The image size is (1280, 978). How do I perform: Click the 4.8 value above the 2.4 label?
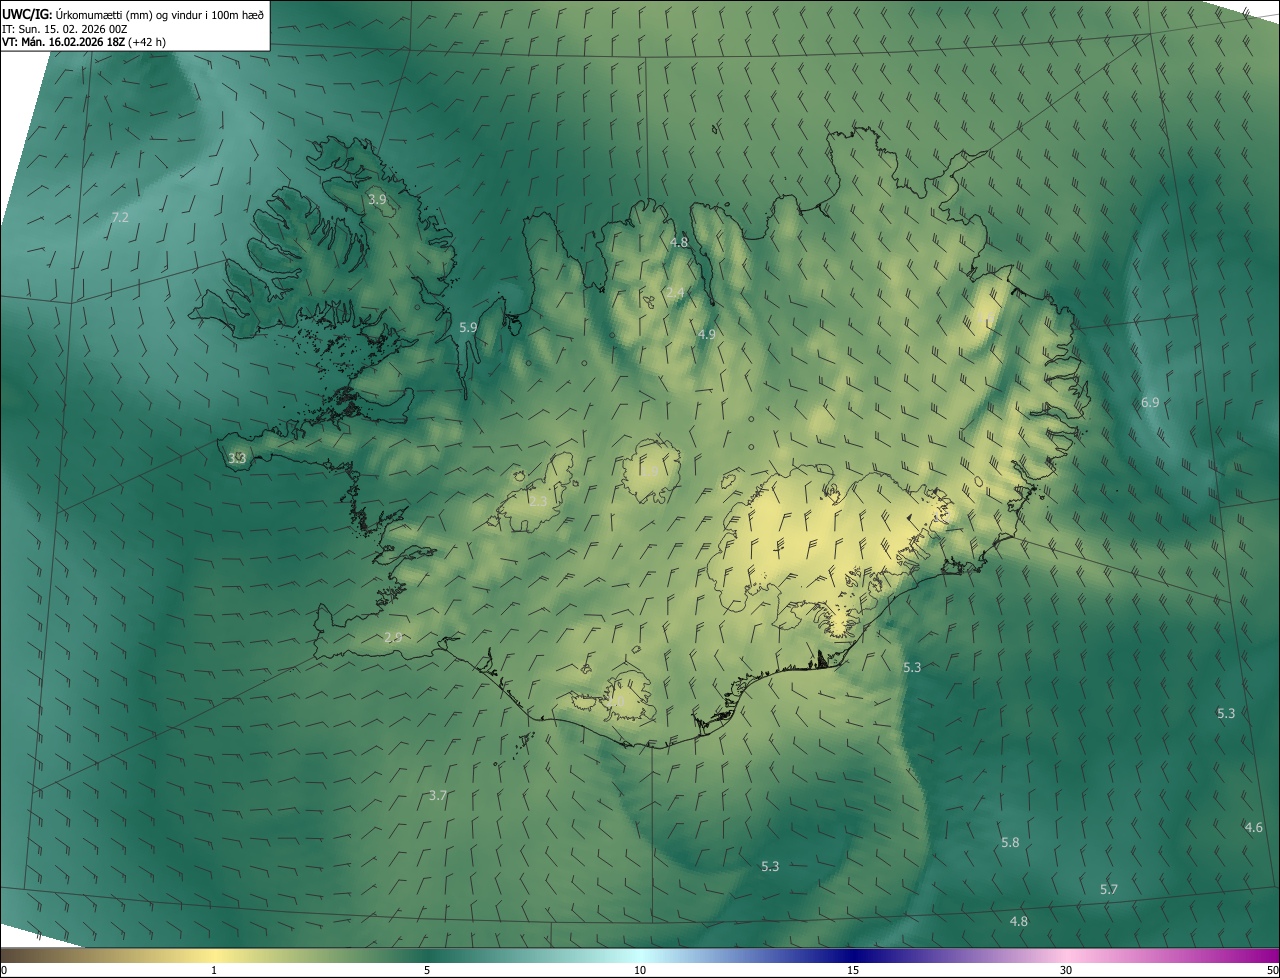click(679, 242)
